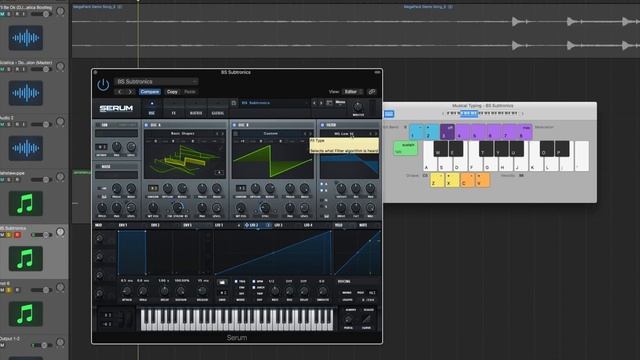
Task: Open Serum's Menu dropdown
Action: (x=340, y=102)
